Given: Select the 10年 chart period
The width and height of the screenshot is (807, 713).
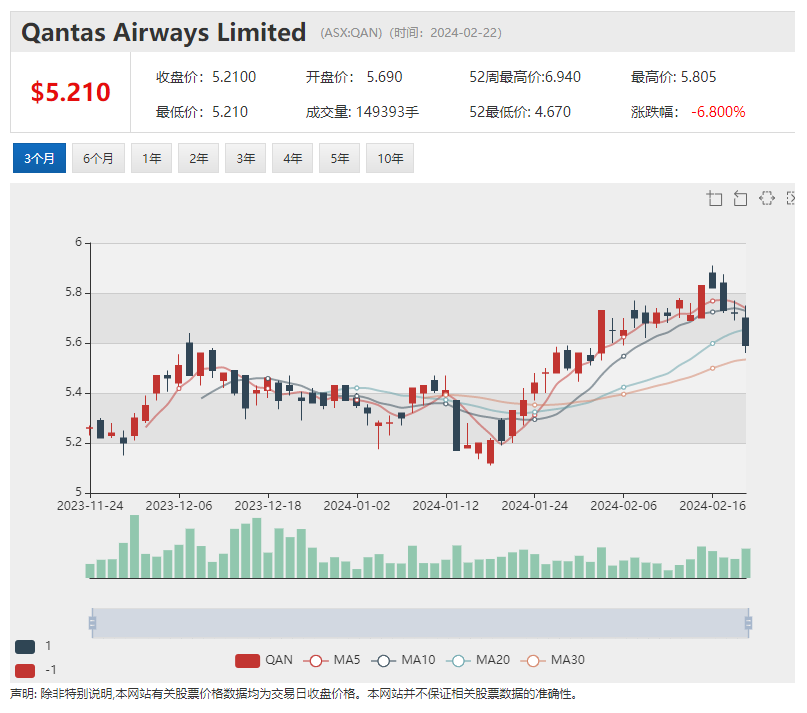Looking at the screenshot, I should [390, 157].
